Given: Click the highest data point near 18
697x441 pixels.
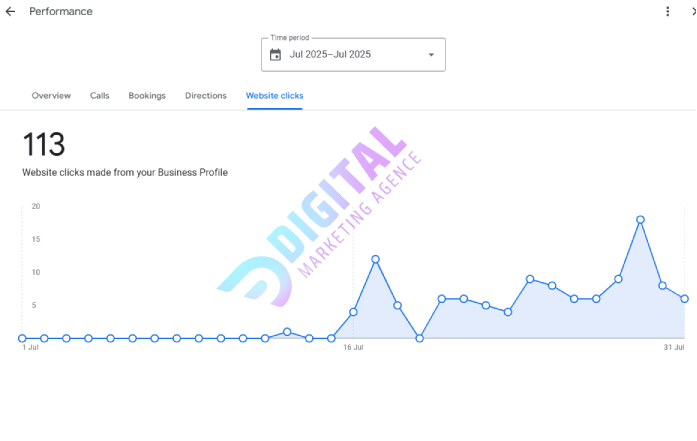Looking at the screenshot, I should point(640,220).
